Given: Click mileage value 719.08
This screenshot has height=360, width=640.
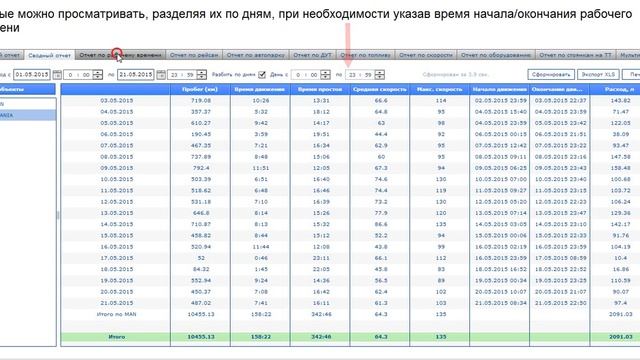Looking at the screenshot, I should (x=201, y=100).
